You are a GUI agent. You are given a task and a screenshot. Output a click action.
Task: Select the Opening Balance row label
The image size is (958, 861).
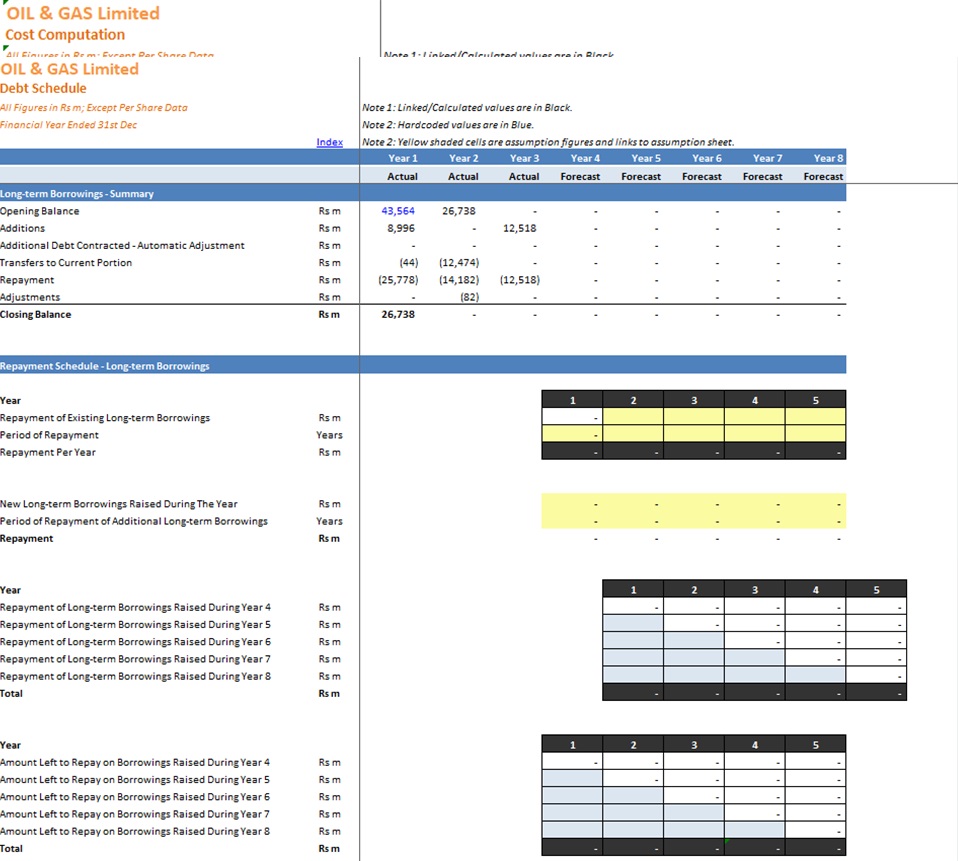(40, 211)
